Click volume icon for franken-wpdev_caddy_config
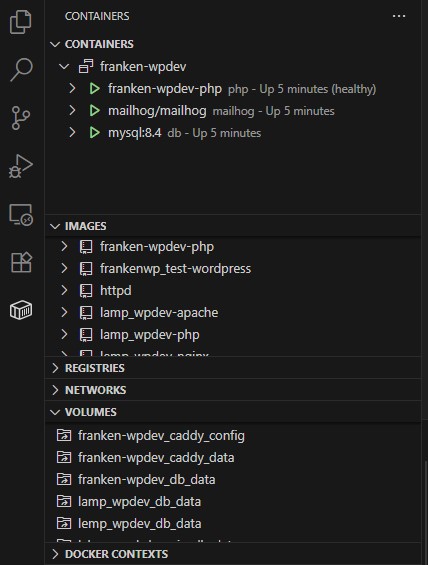 64,435
